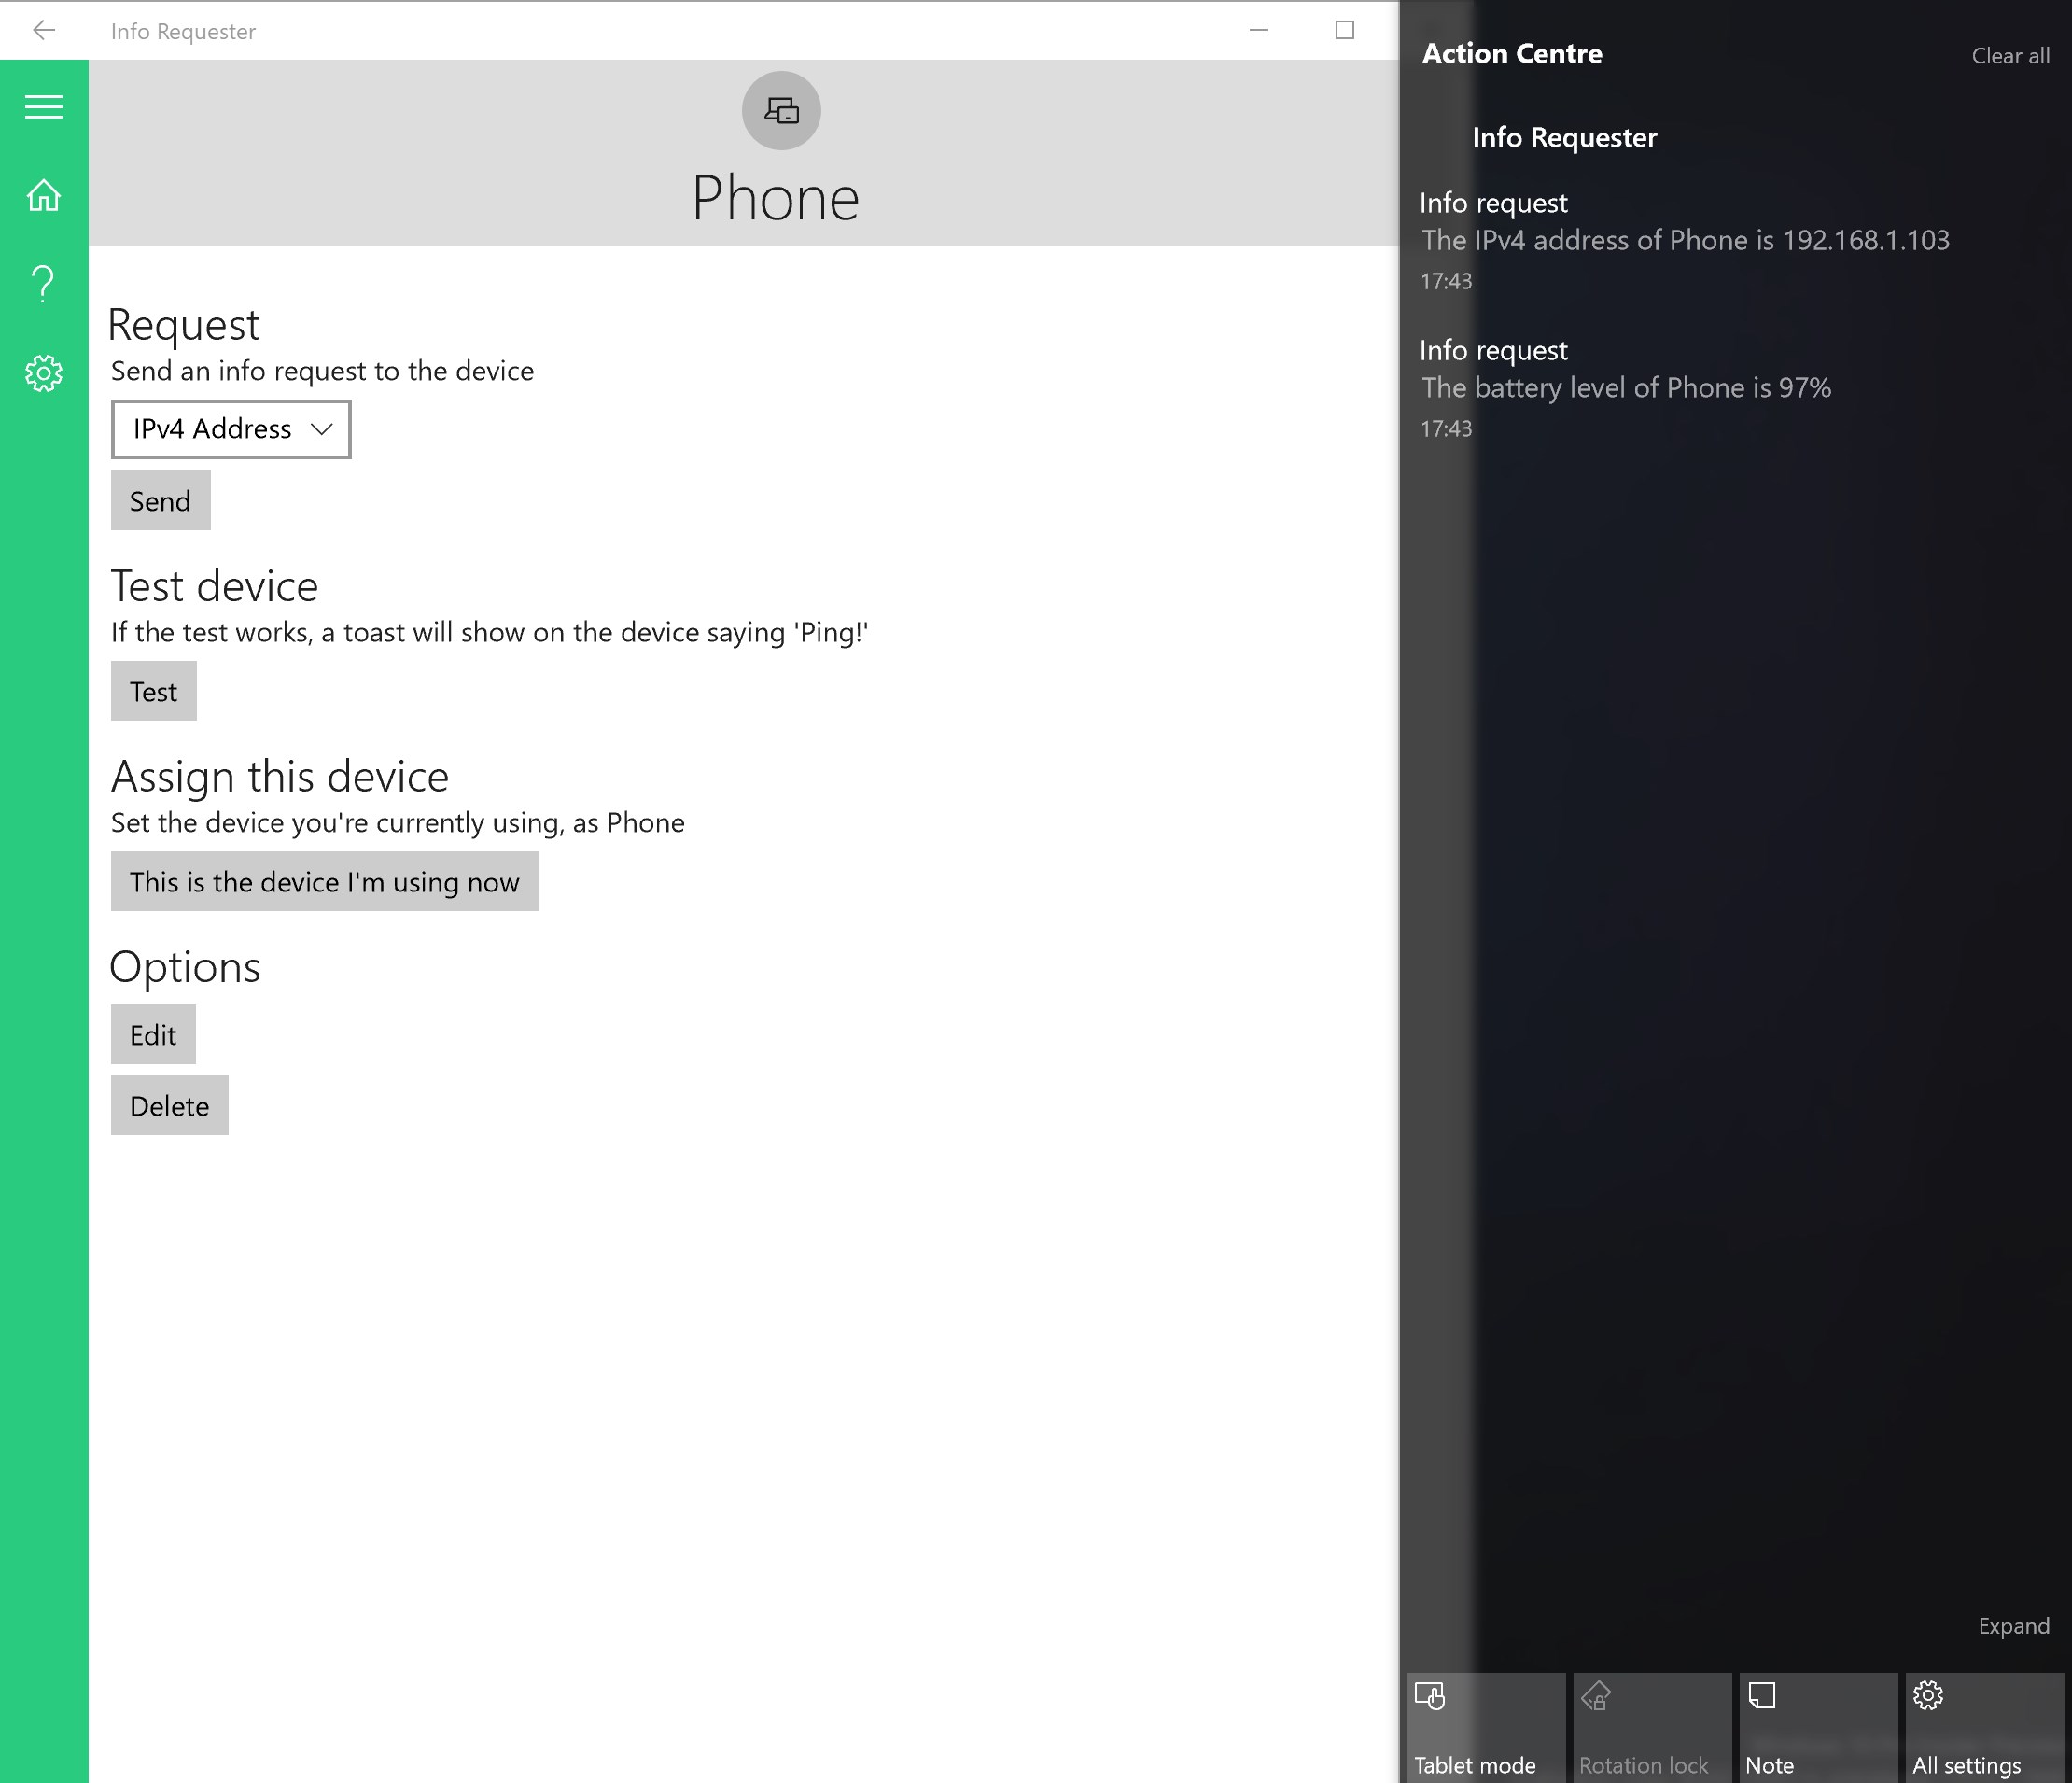Click the Expand link above quick actions
This screenshot has width=2072, height=1783.
point(2013,1626)
